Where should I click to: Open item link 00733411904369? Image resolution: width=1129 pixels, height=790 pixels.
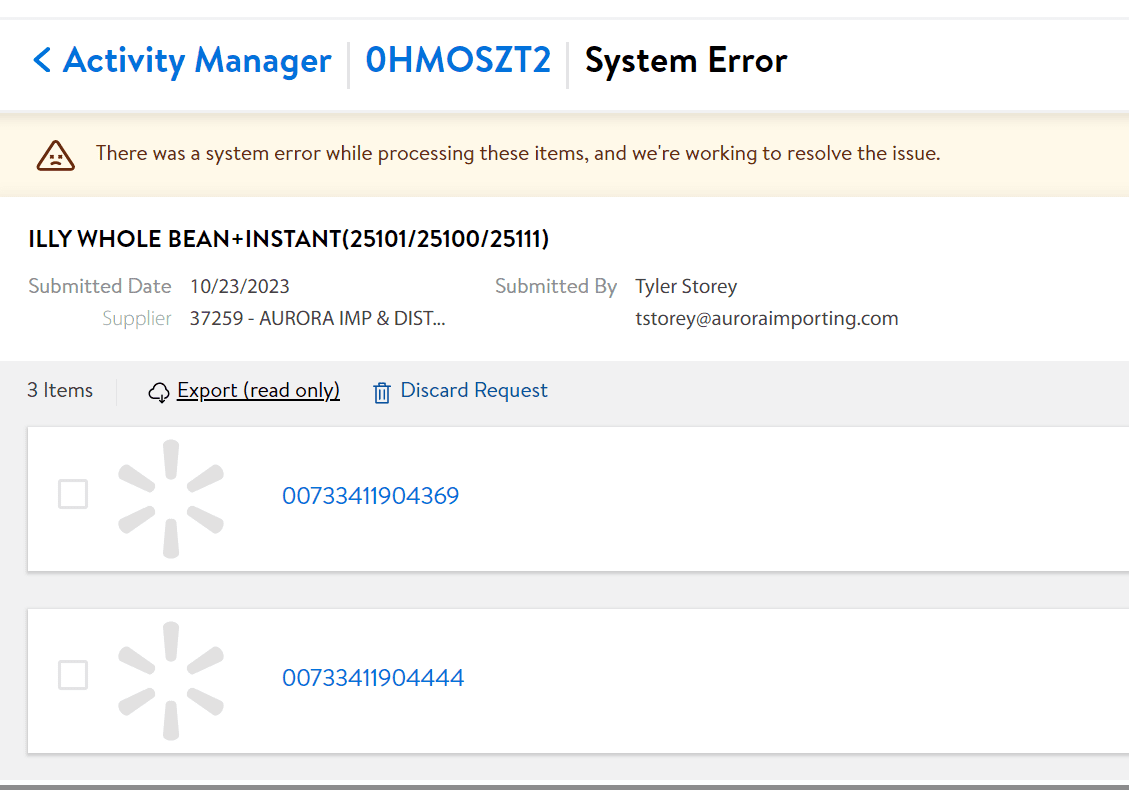click(x=370, y=495)
